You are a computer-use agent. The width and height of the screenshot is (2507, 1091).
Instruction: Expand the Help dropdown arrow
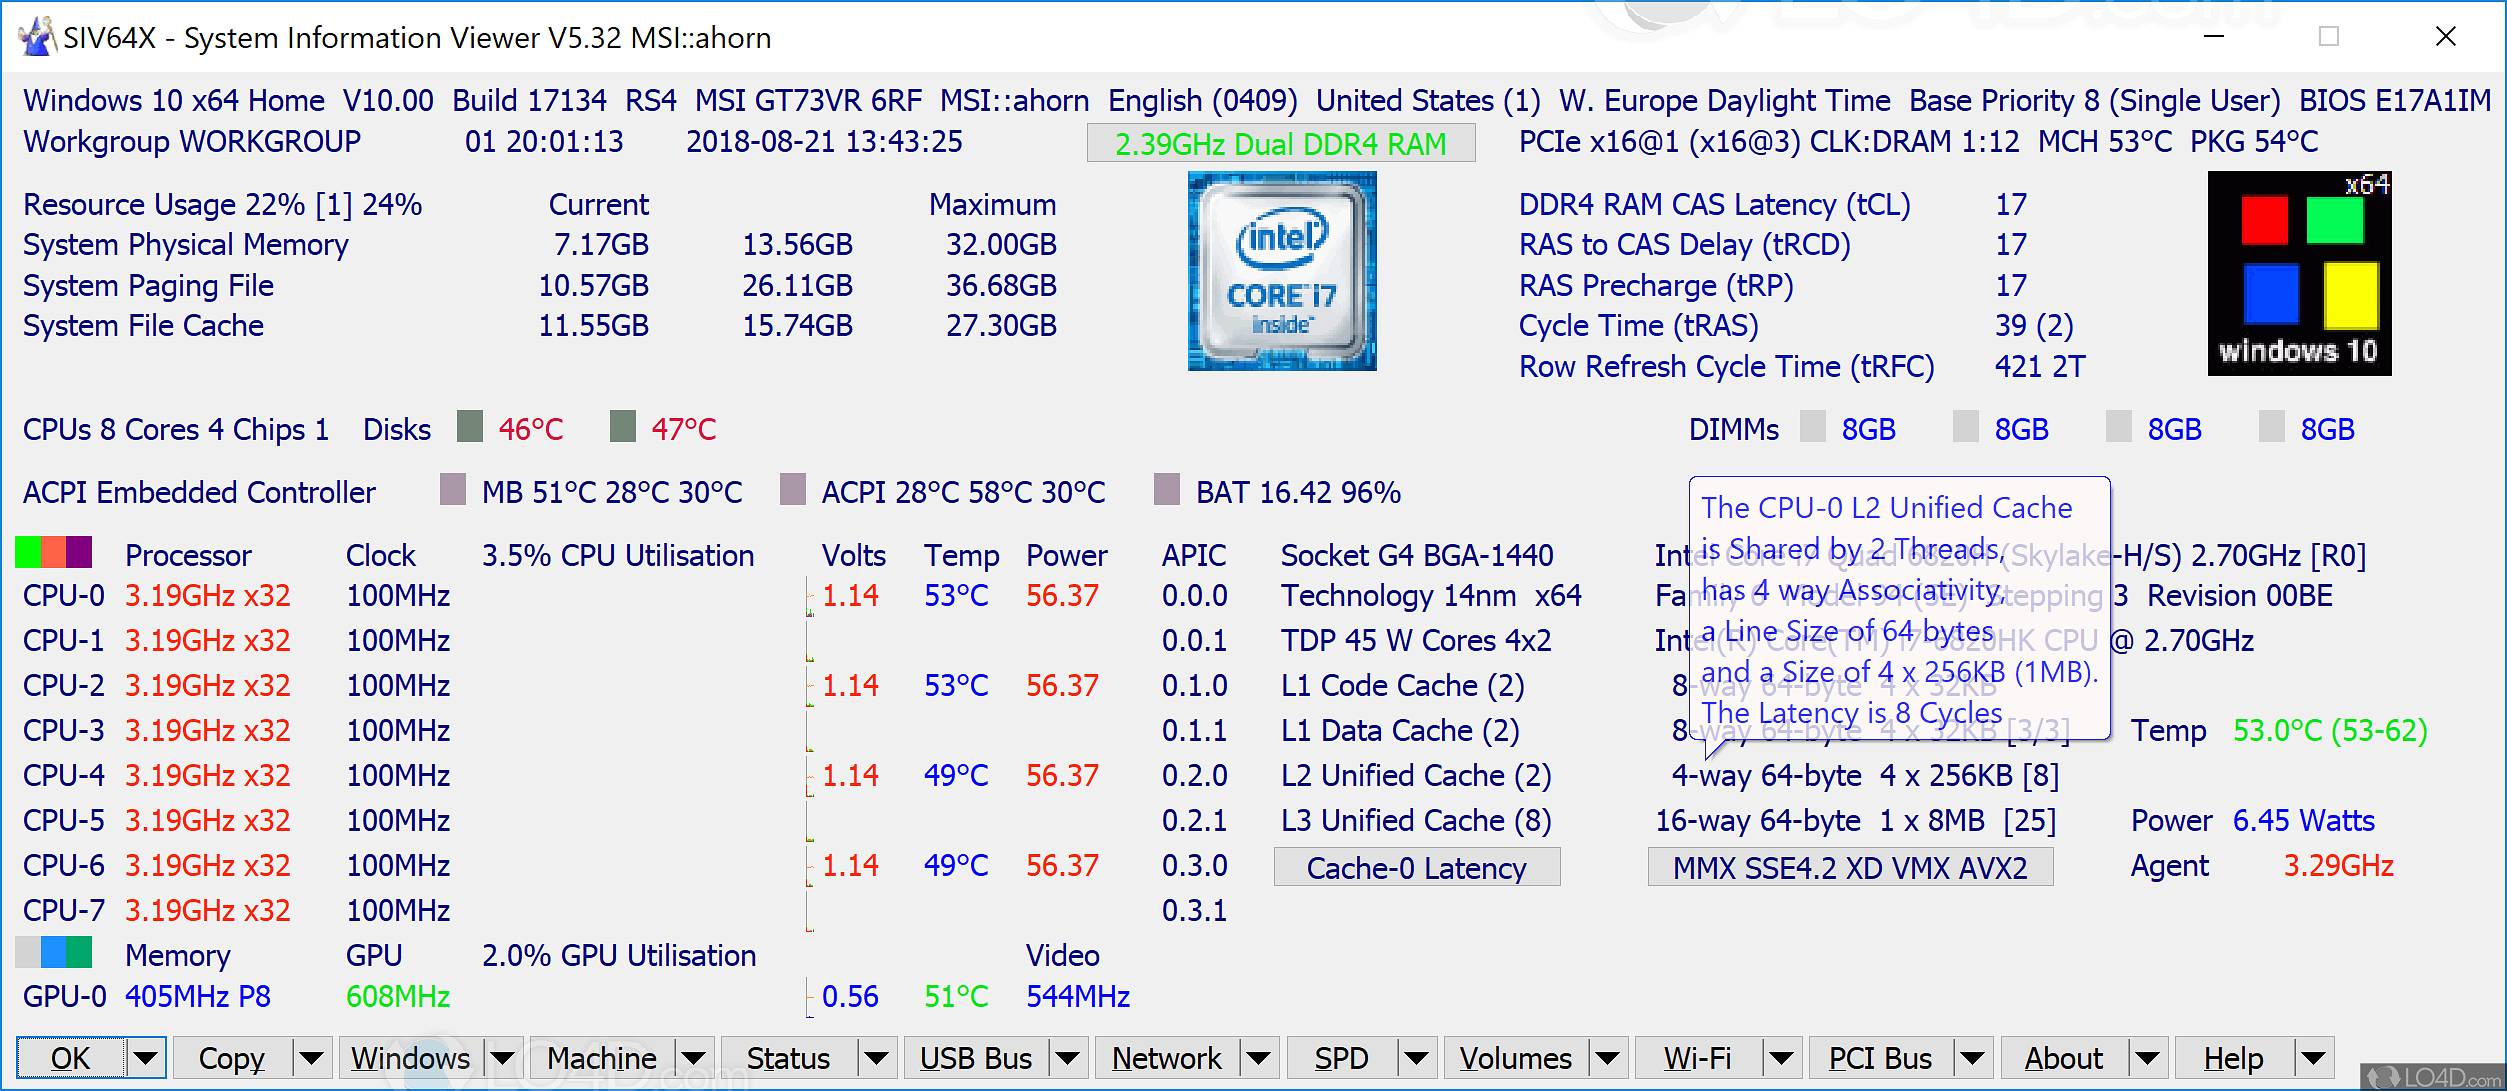coord(2313,1058)
